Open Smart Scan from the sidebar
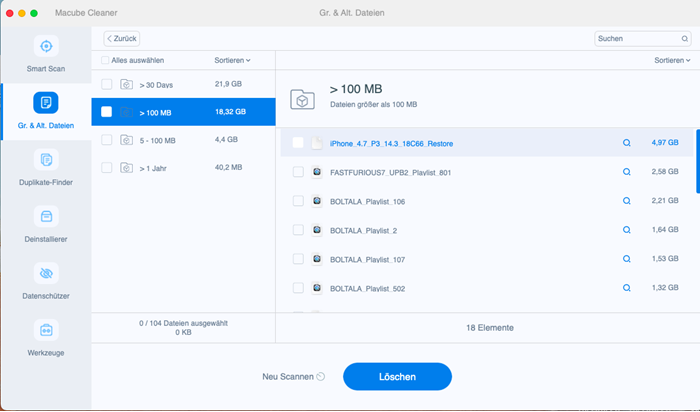Viewport: 700px width, 412px height. [x=46, y=54]
